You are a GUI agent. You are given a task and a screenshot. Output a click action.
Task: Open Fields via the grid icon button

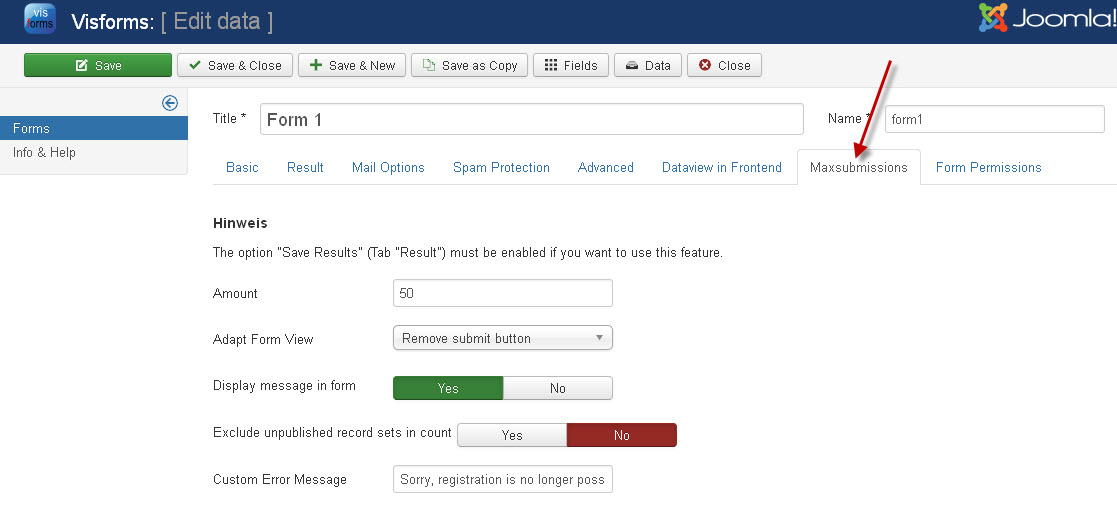coord(570,65)
